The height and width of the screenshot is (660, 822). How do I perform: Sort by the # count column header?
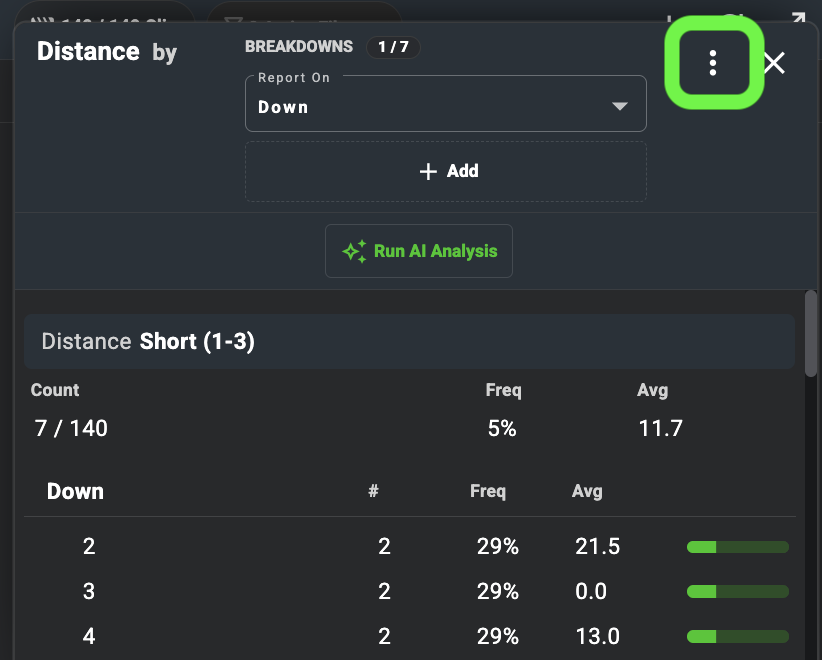(x=373, y=491)
